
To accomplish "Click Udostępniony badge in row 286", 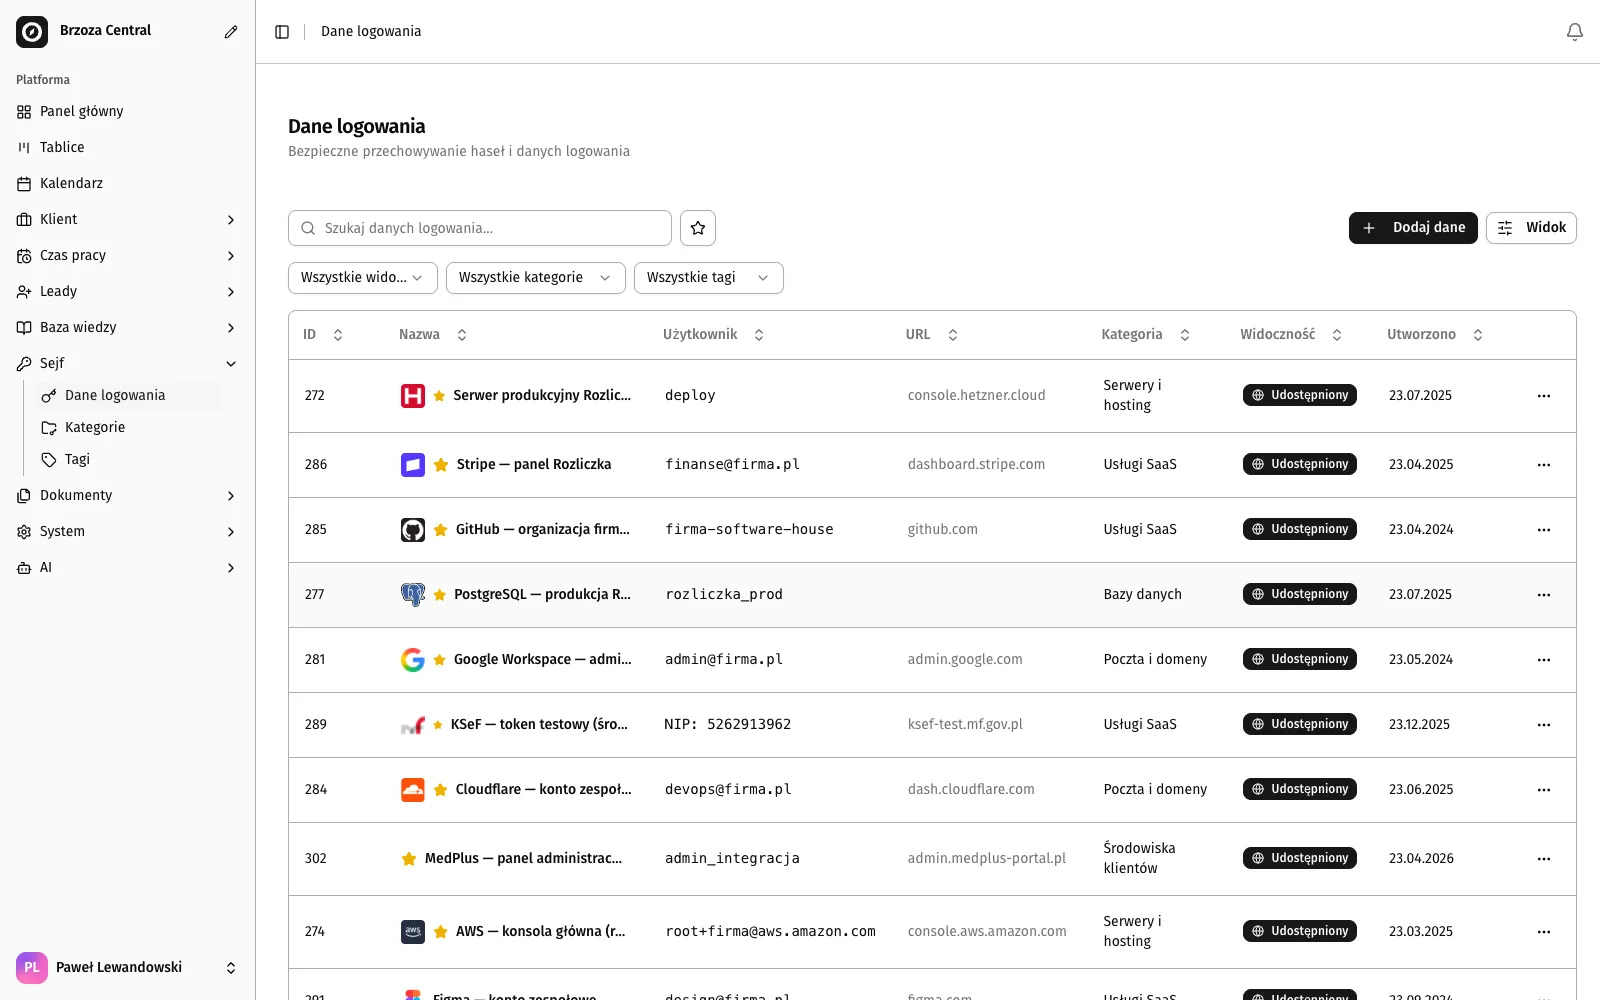I will coord(1300,465).
